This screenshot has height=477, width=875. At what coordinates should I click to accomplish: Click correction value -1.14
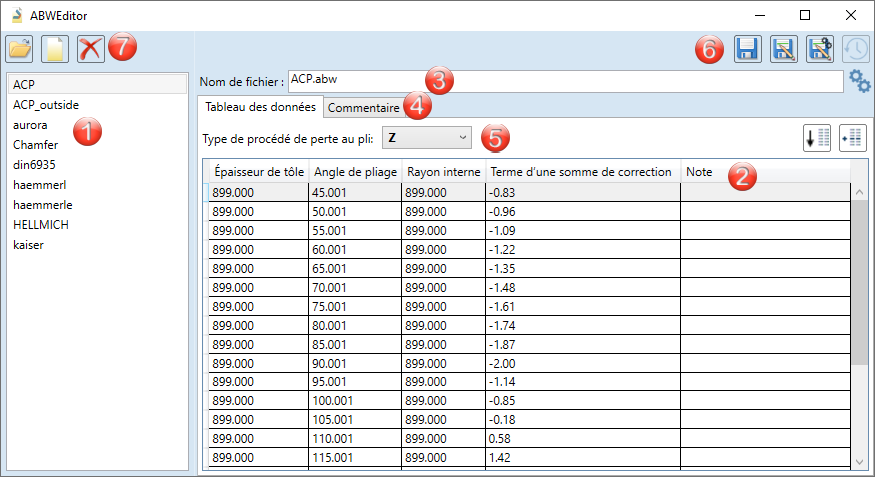pos(583,382)
